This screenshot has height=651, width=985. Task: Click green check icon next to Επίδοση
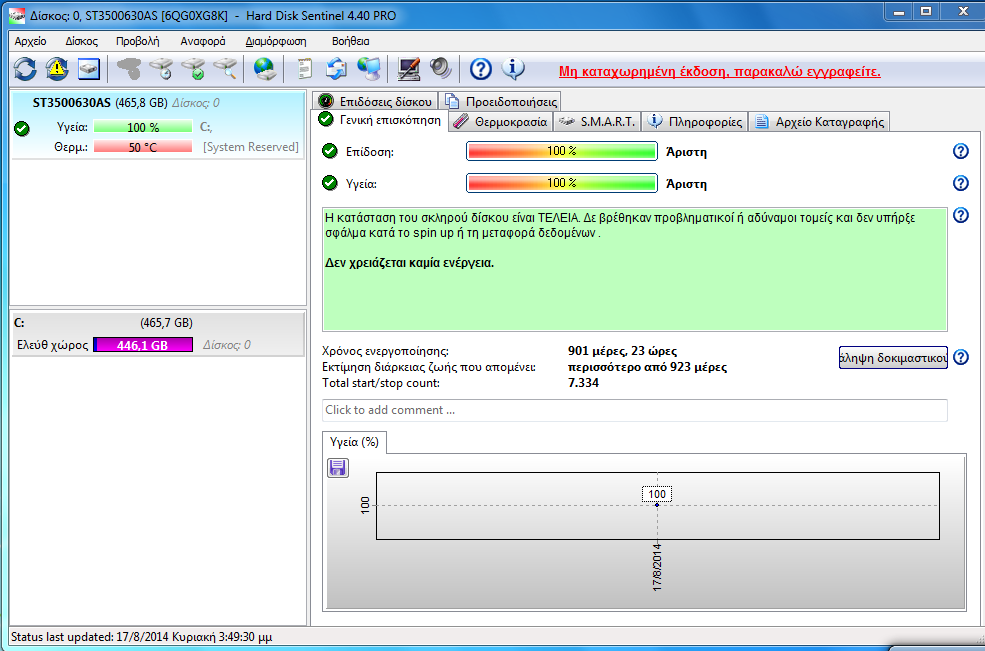(x=330, y=151)
